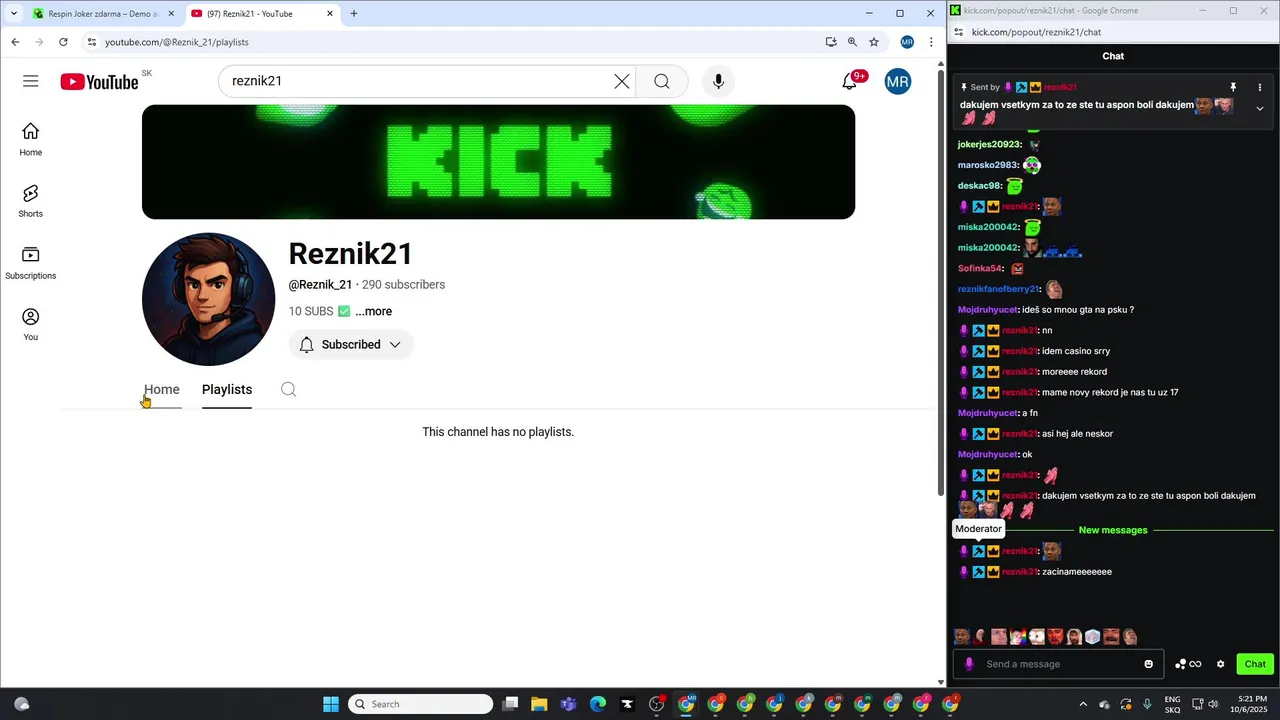Open File Explorer from taskbar
The width and height of the screenshot is (1280, 720).
(539, 704)
